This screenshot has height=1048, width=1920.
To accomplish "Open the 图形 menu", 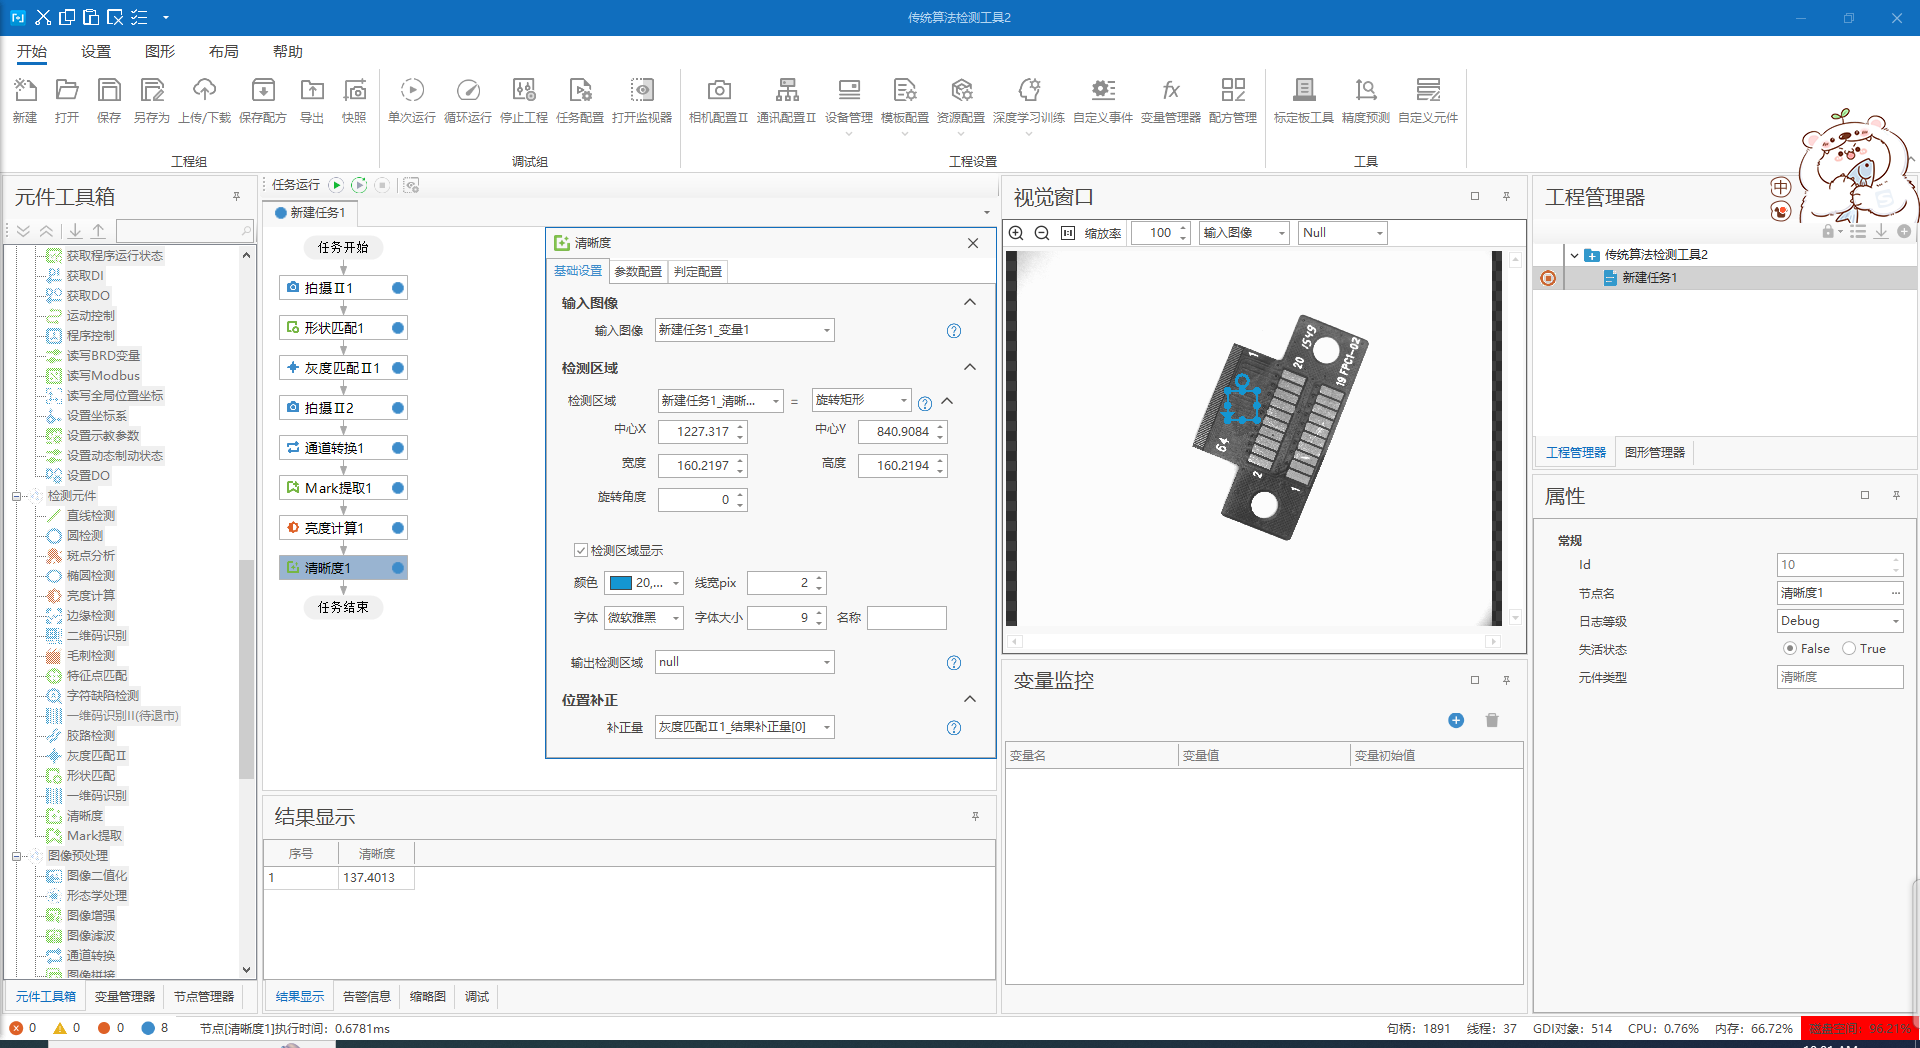I will click(160, 52).
